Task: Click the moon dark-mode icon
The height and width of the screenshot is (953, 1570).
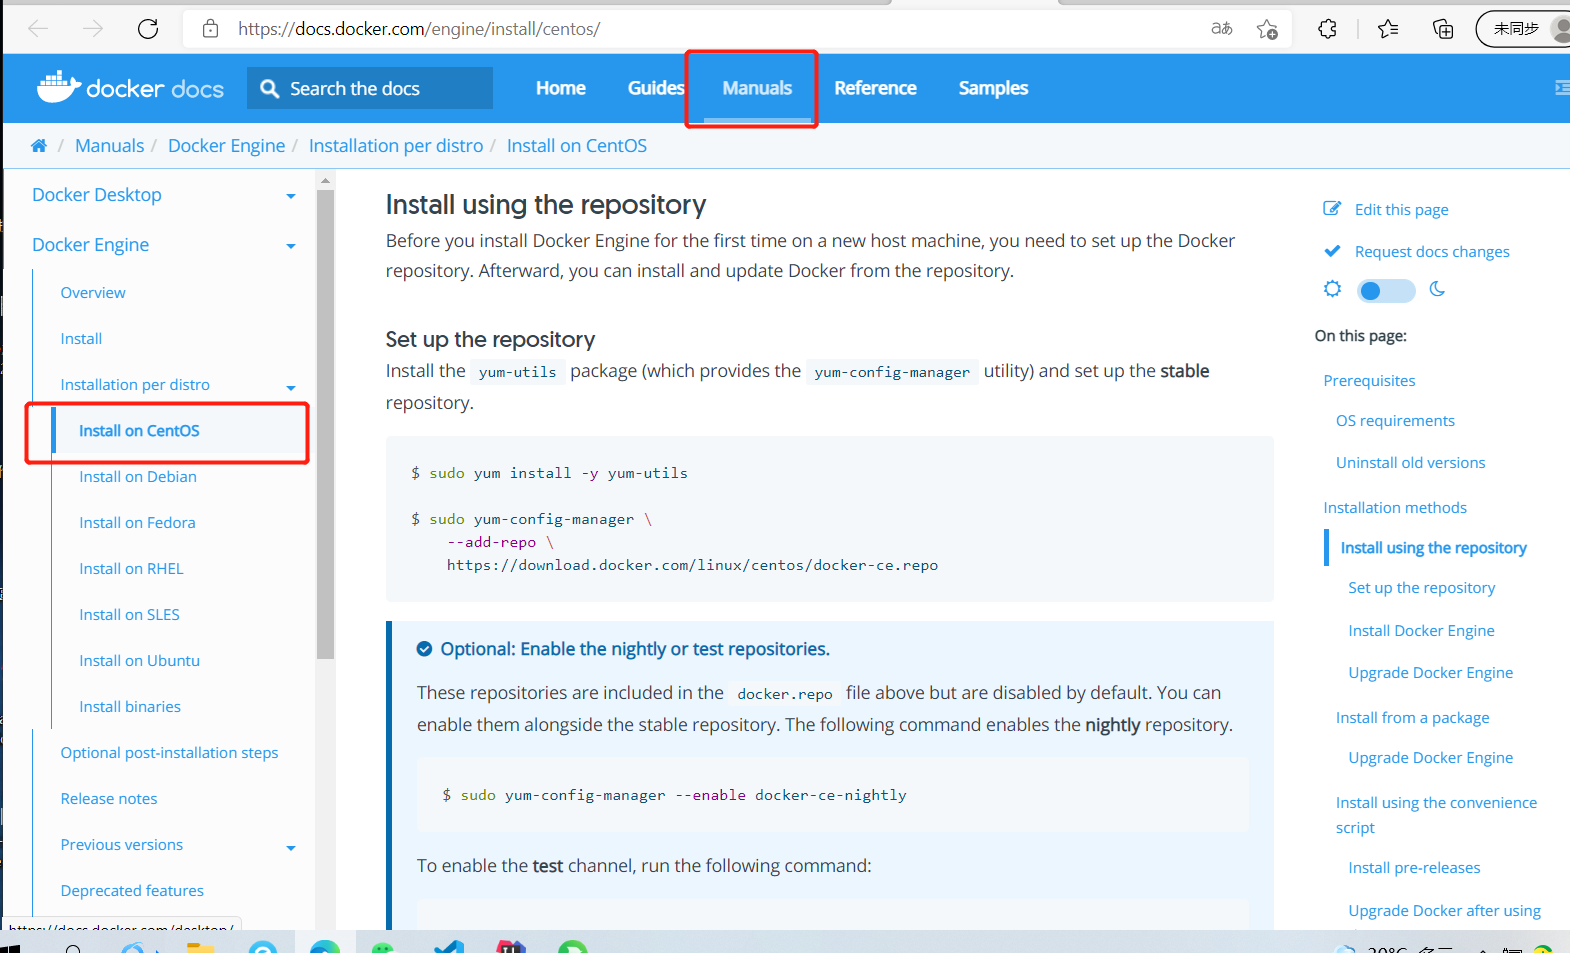Action: click(1437, 289)
